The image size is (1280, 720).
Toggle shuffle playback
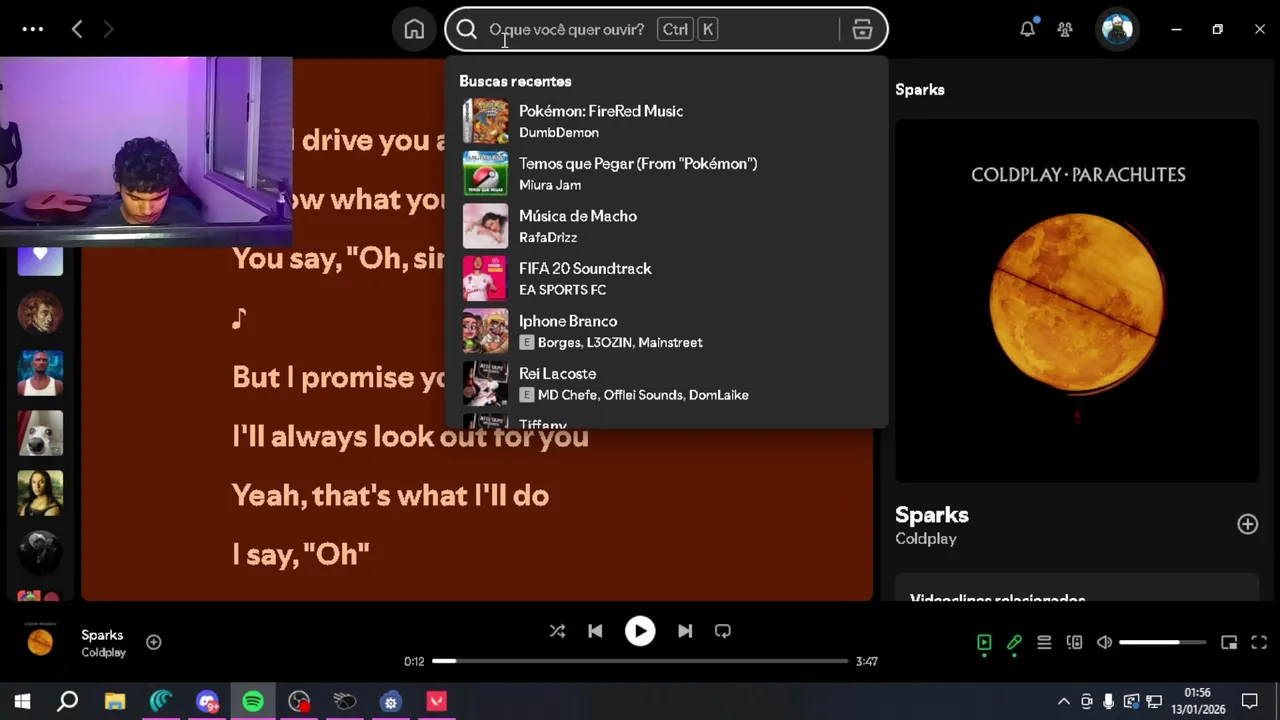point(557,631)
